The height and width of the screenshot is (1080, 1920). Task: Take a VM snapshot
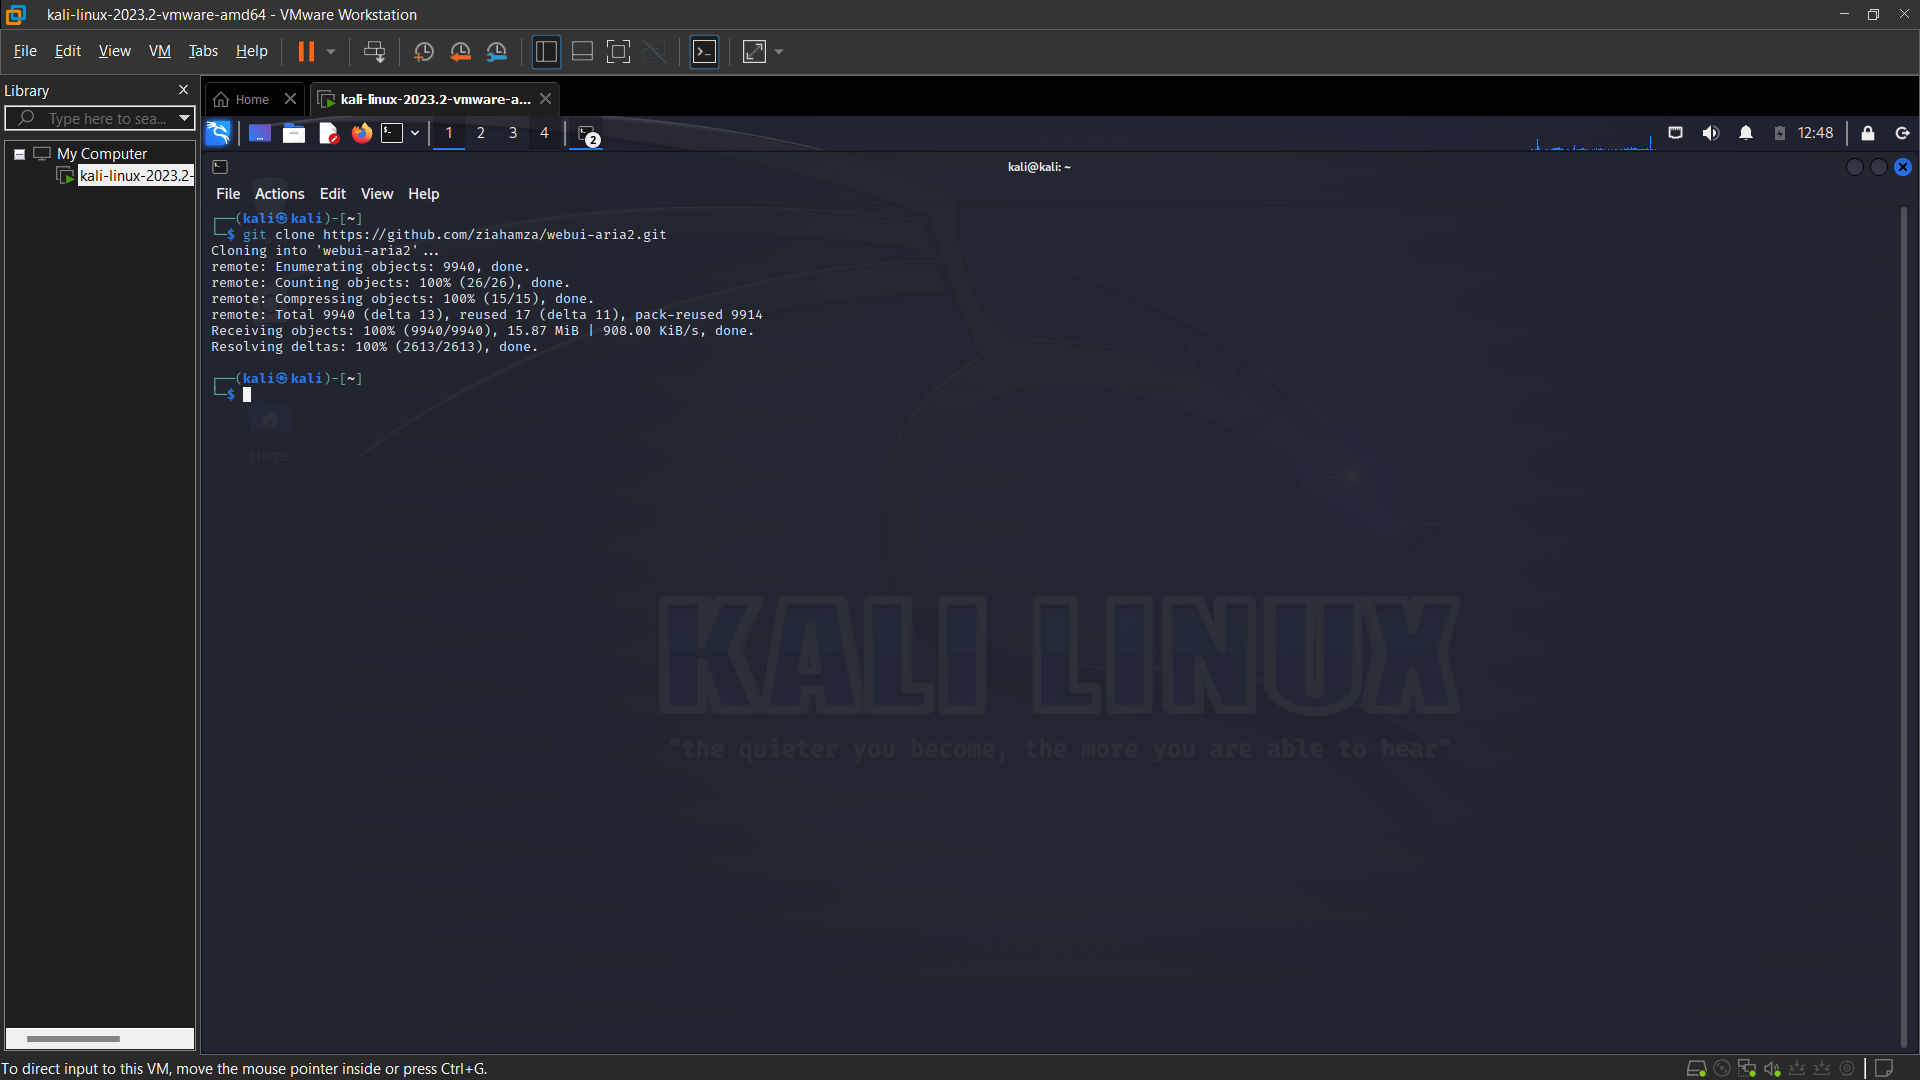[x=423, y=51]
